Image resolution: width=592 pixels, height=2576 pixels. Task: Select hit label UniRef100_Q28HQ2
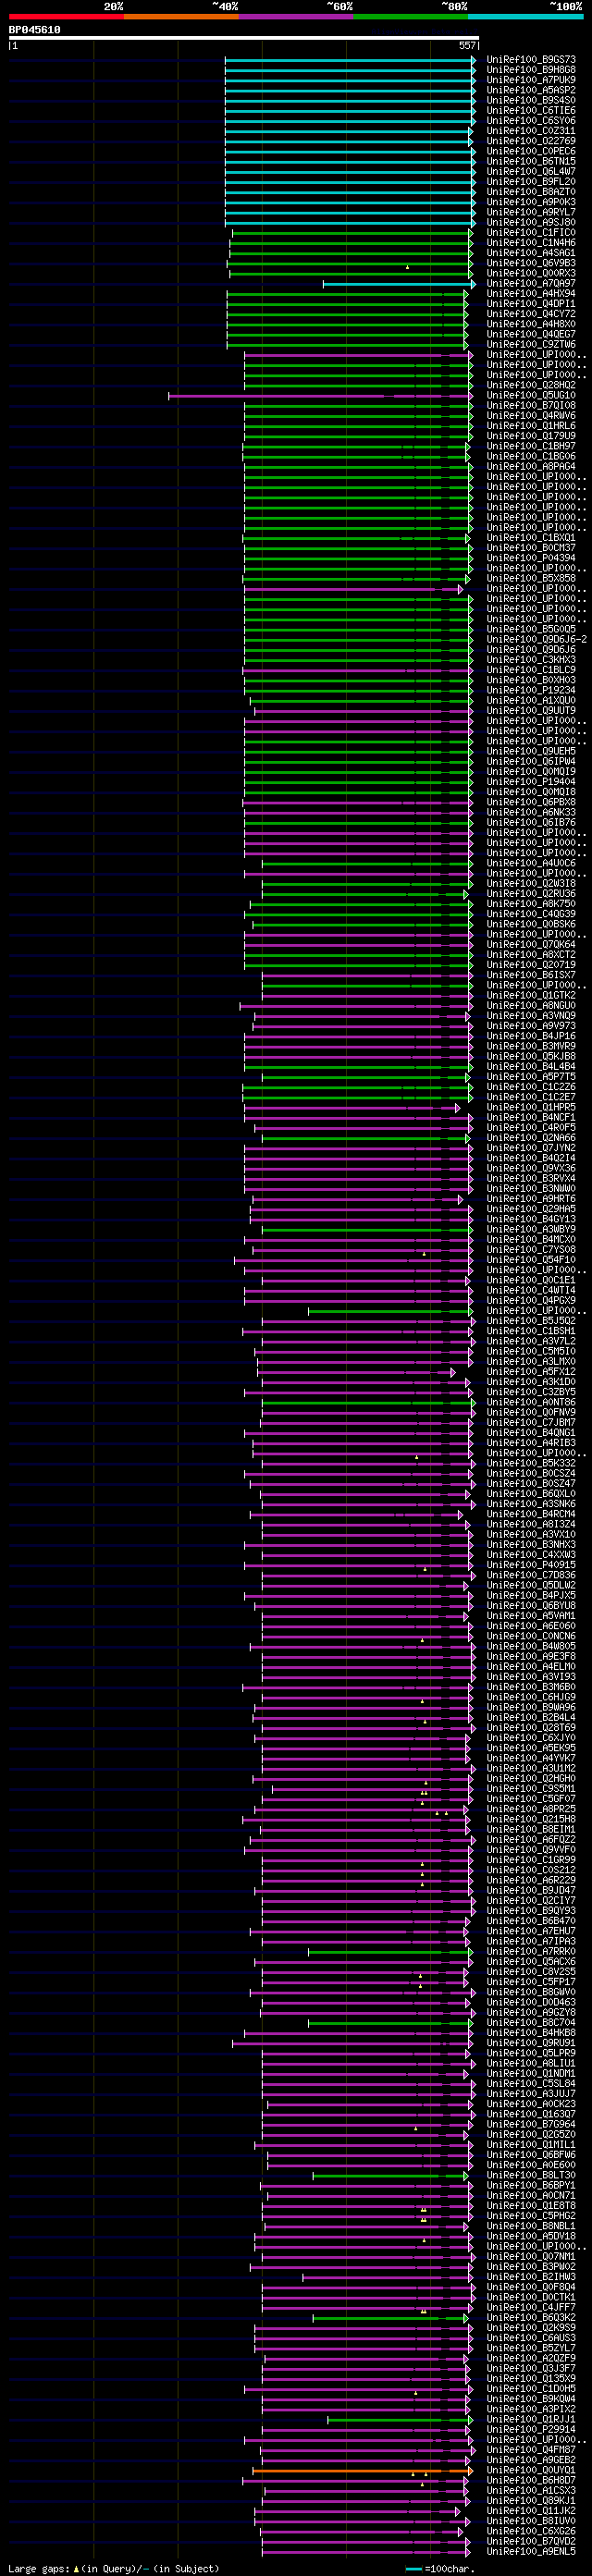(531, 385)
